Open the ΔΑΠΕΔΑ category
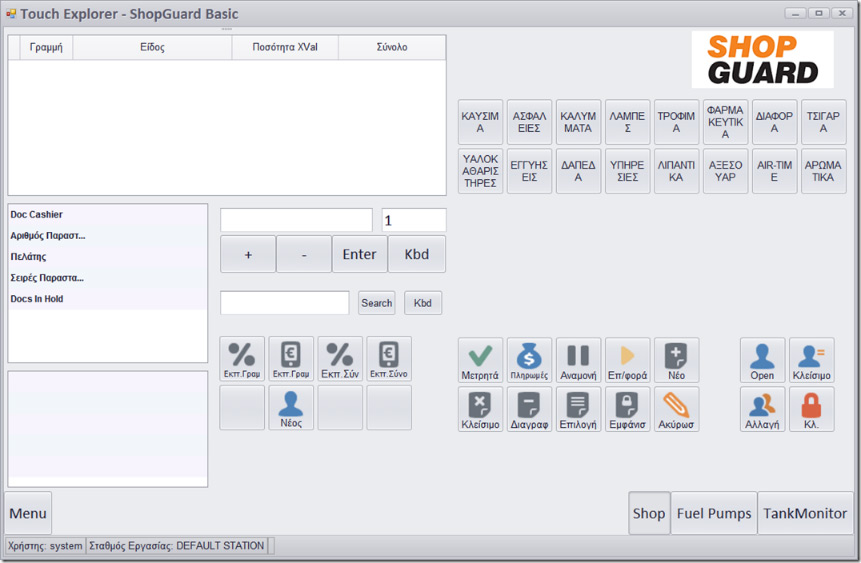Image resolution: width=861 pixels, height=563 pixels. pyautogui.click(x=578, y=171)
